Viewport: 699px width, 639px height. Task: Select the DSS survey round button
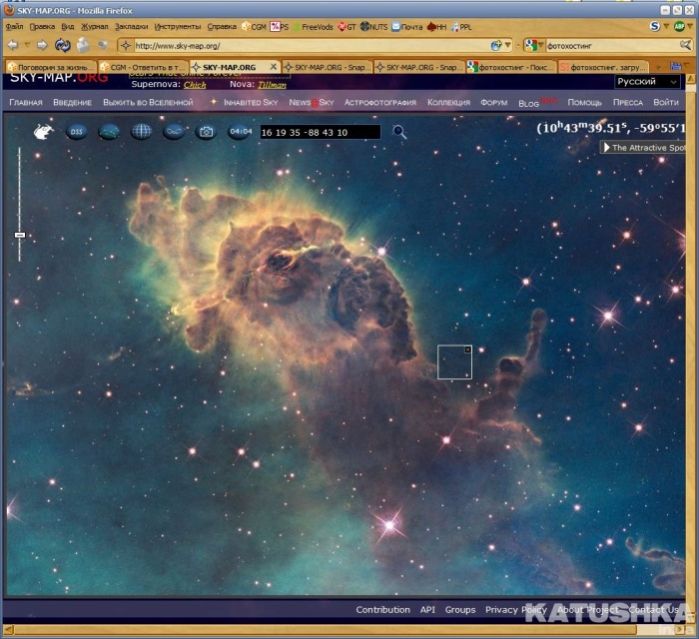[76, 132]
